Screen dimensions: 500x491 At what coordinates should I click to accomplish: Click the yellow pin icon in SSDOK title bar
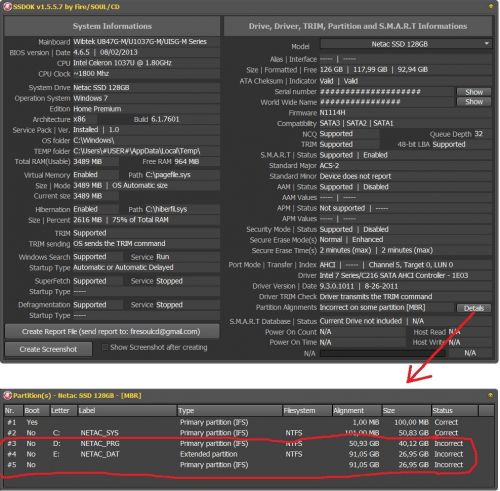491,6
